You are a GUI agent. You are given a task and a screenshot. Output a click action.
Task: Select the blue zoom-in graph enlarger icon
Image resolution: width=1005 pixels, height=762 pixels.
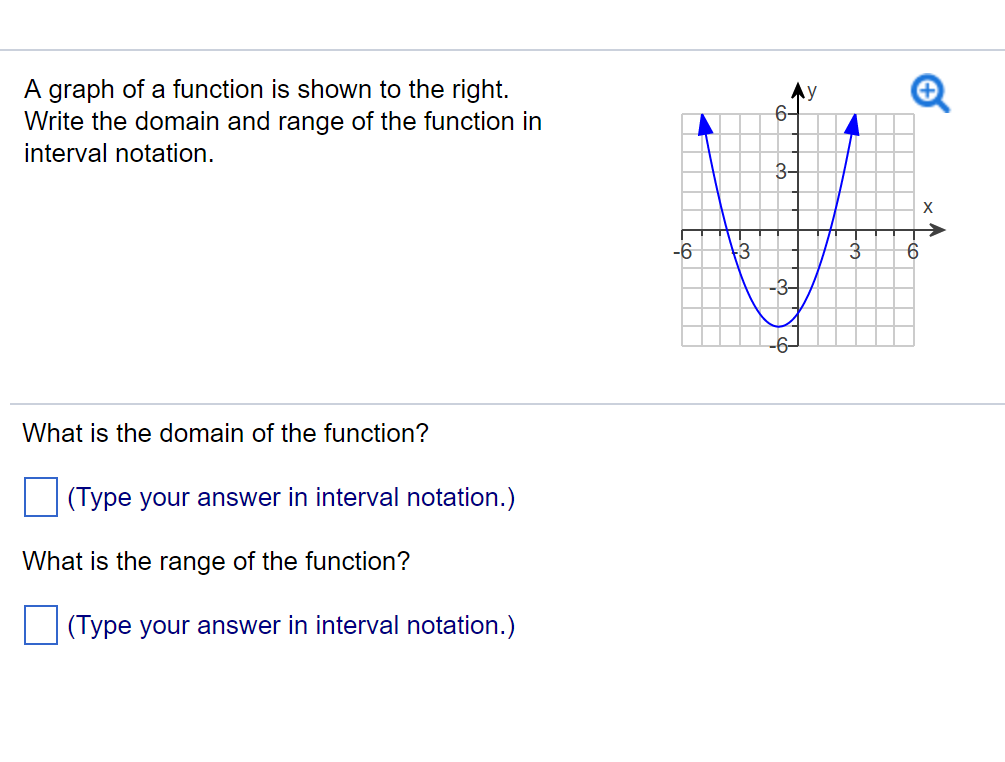click(x=928, y=92)
